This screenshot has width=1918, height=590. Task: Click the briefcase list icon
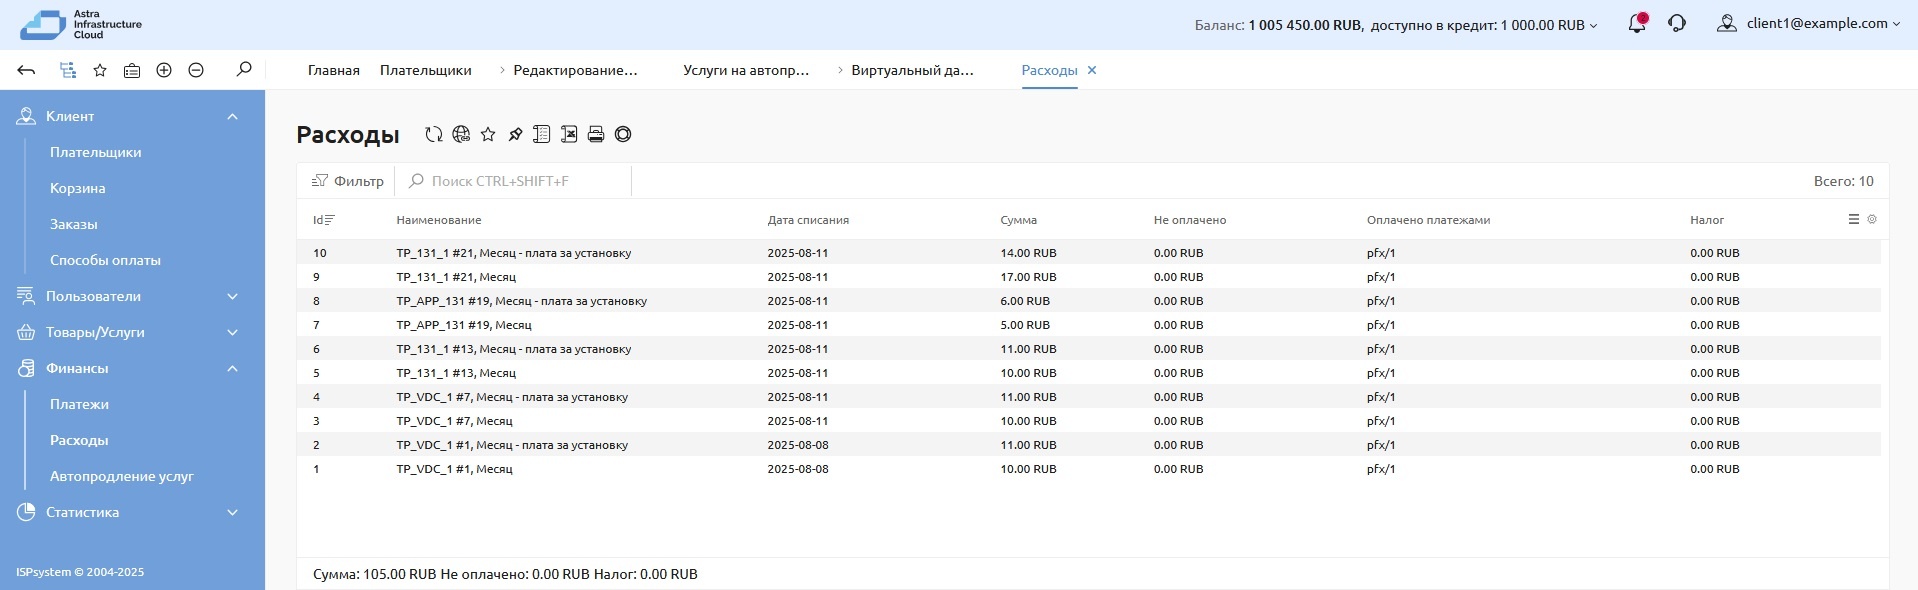pos(132,70)
